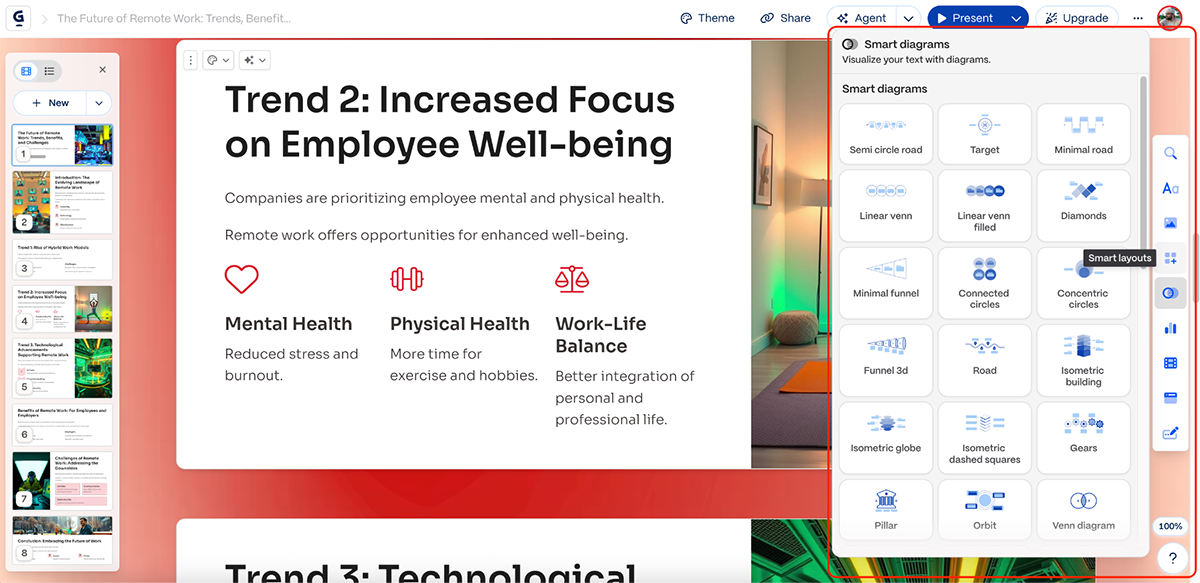The image size is (1200, 583).
Task: Select slide 7 thumbnail in the panel
Action: [64, 481]
